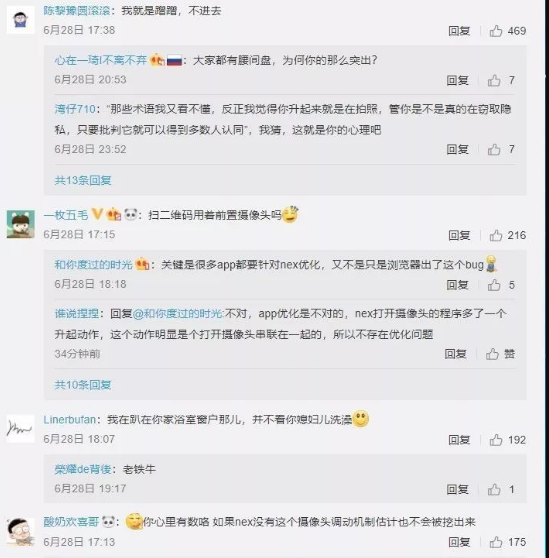
Task: Like the reply posted at 20:53
Action: point(494,80)
